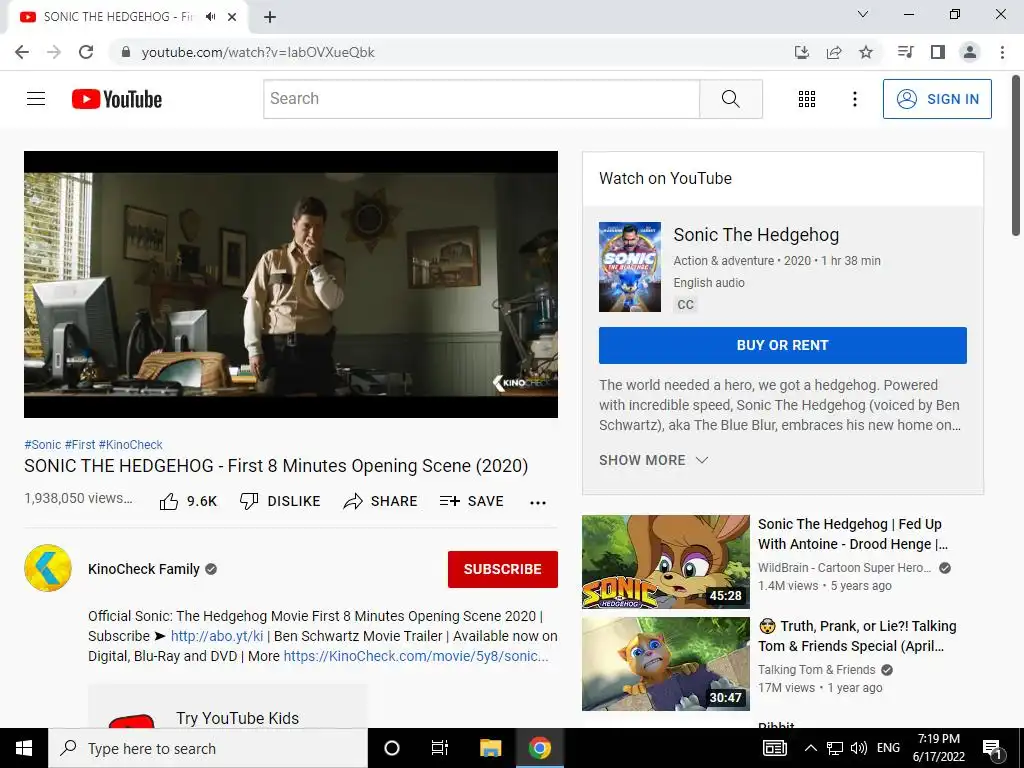Click the #KinoCheck hashtag
The image size is (1024, 768).
(x=131, y=445)
